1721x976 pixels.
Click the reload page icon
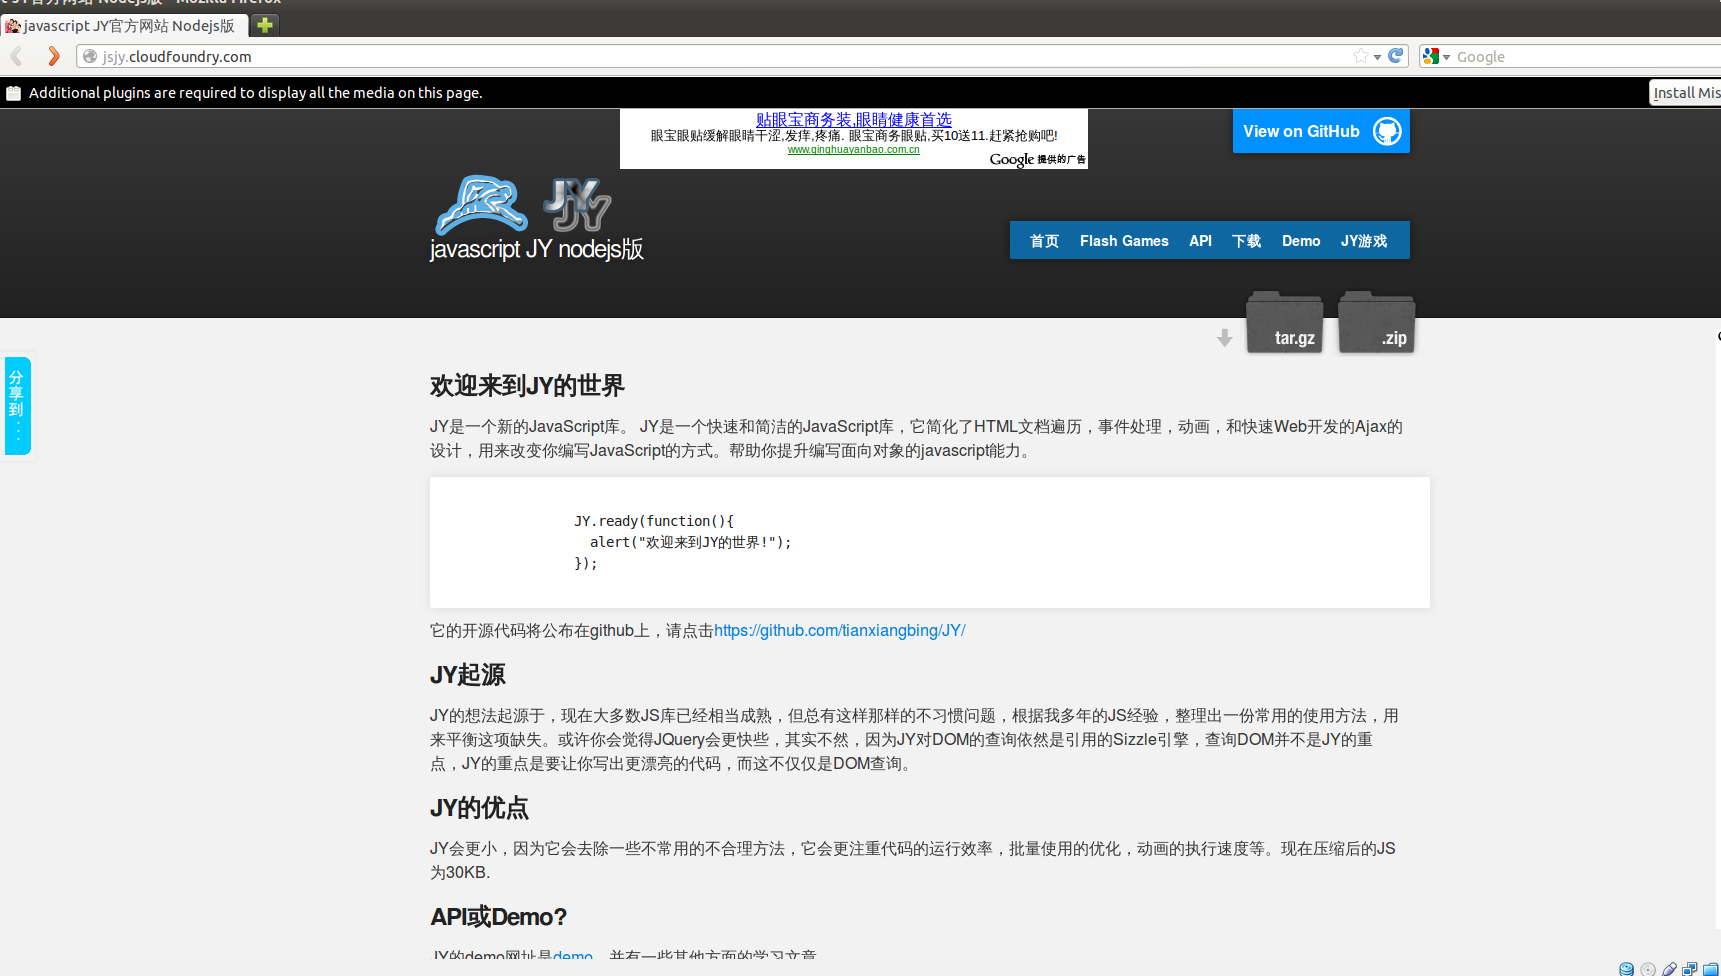1396,56
